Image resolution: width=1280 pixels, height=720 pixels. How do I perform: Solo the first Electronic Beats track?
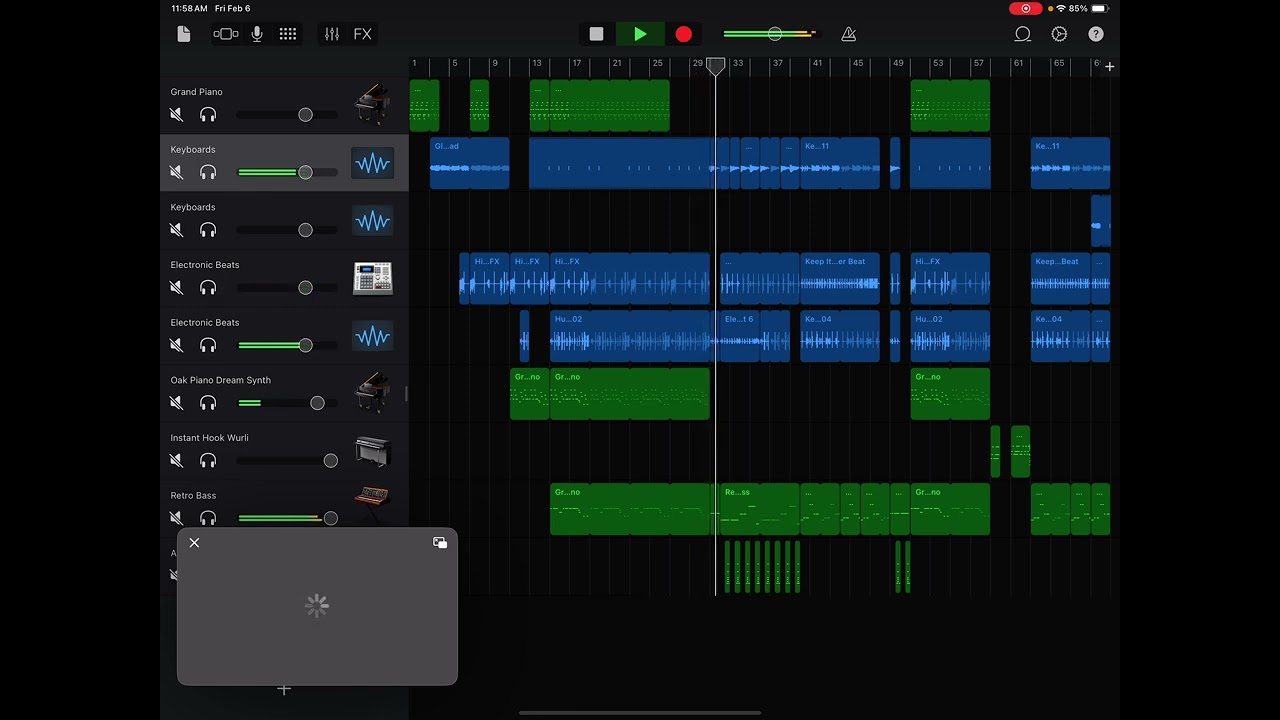(x=208, y=288)
